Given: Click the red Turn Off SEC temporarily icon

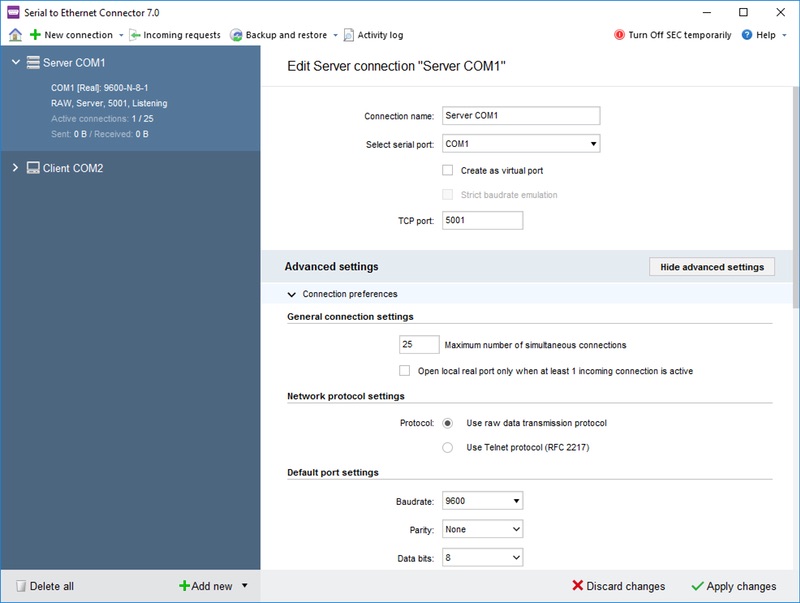Looking at the screenshot, I should pyautogui.click(x=619, y=35).
